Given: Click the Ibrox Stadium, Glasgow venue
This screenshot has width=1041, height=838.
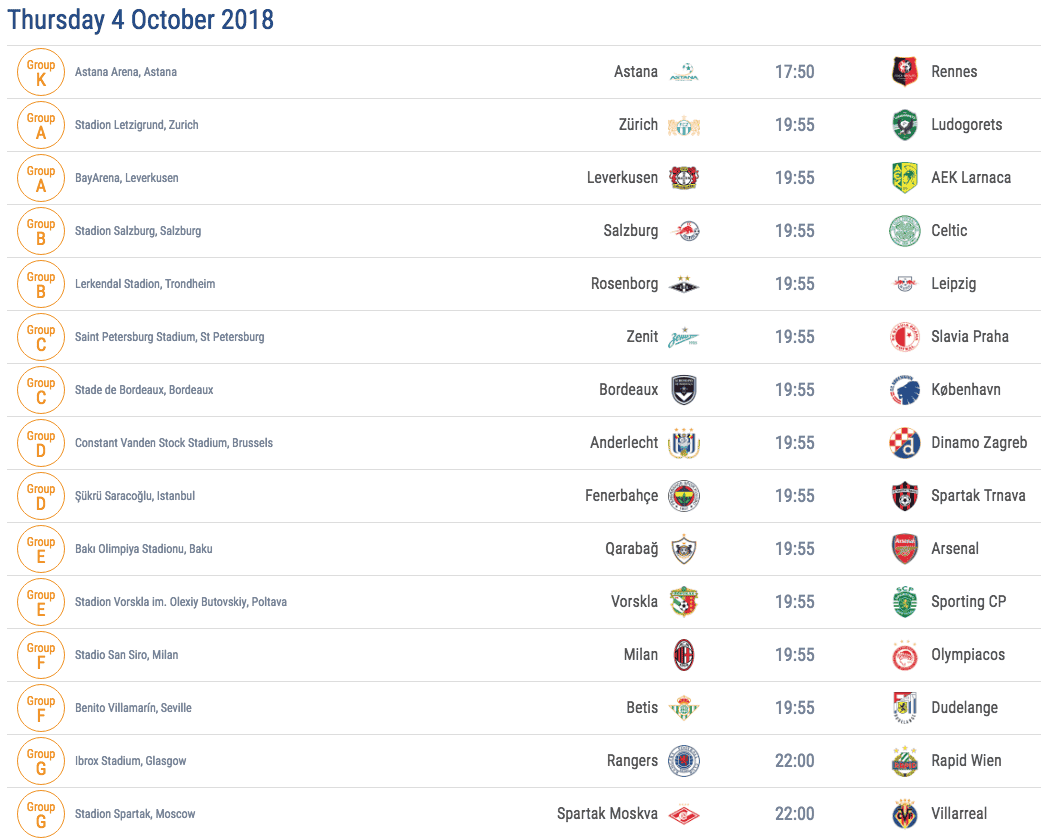Looking at the screenshot, I should (130, 761).
